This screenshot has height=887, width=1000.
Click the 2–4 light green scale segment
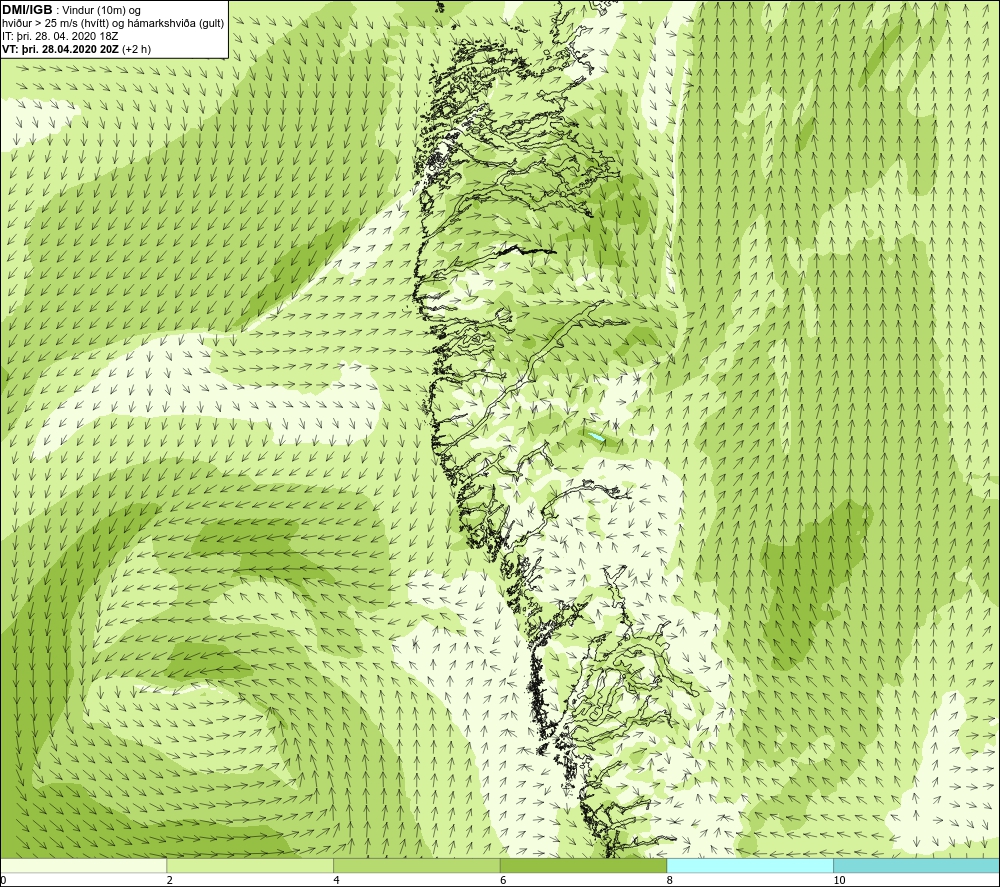pyautogui.click(x=250, y=865)
